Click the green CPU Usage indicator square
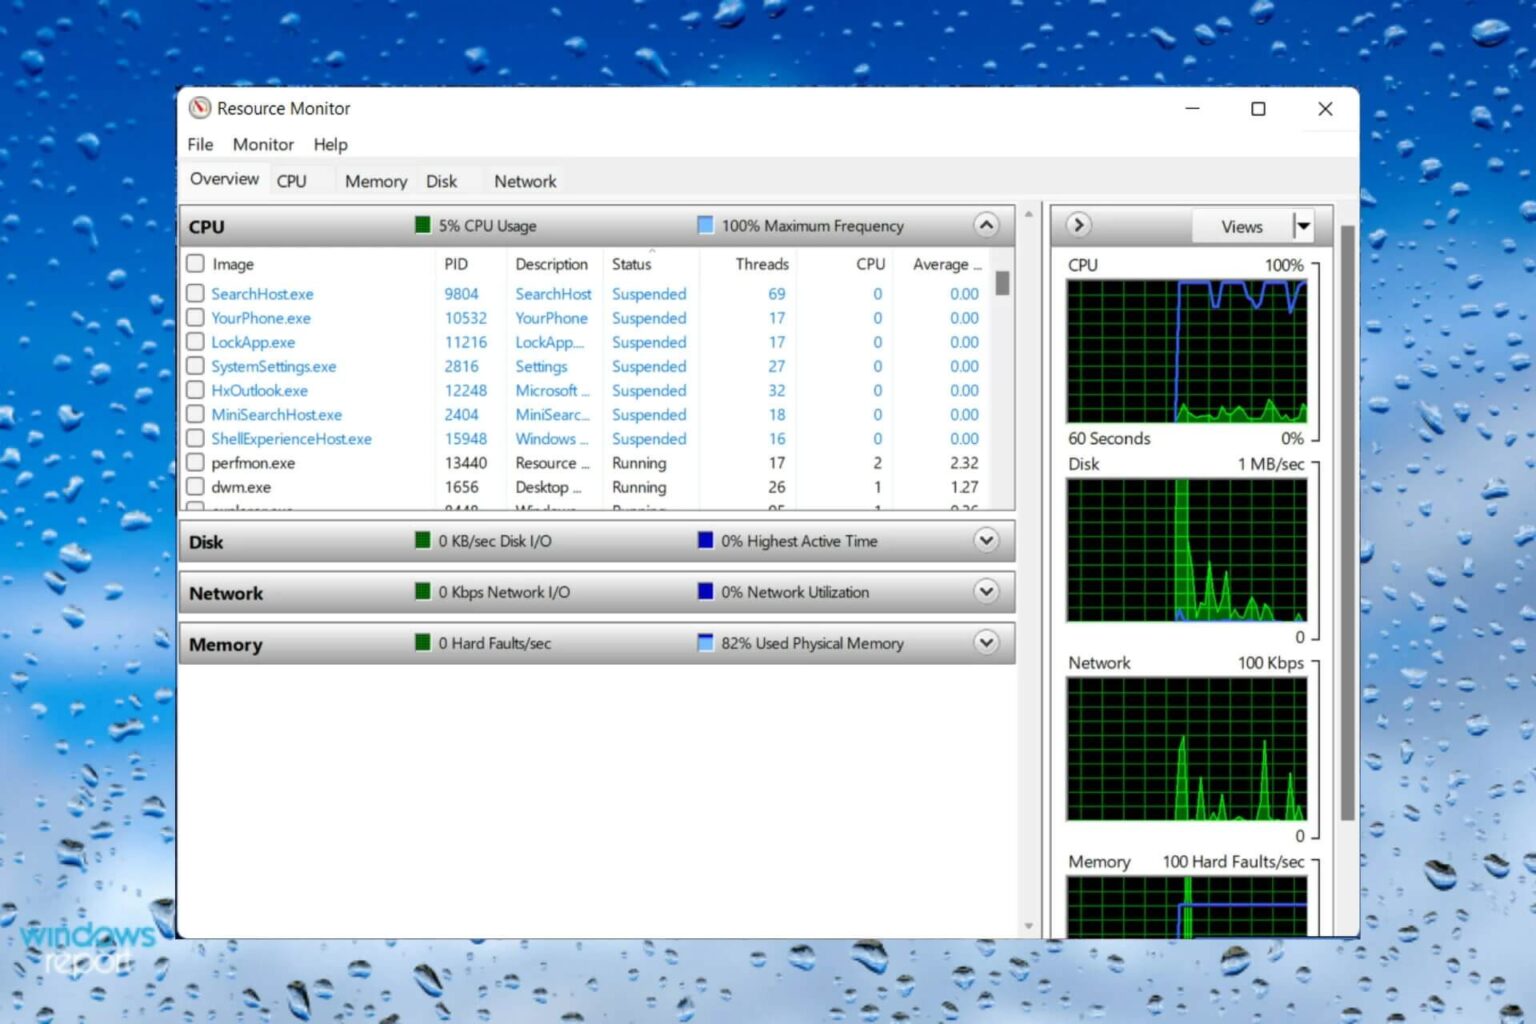The image size is (1536, 1024). click(422, 225)
